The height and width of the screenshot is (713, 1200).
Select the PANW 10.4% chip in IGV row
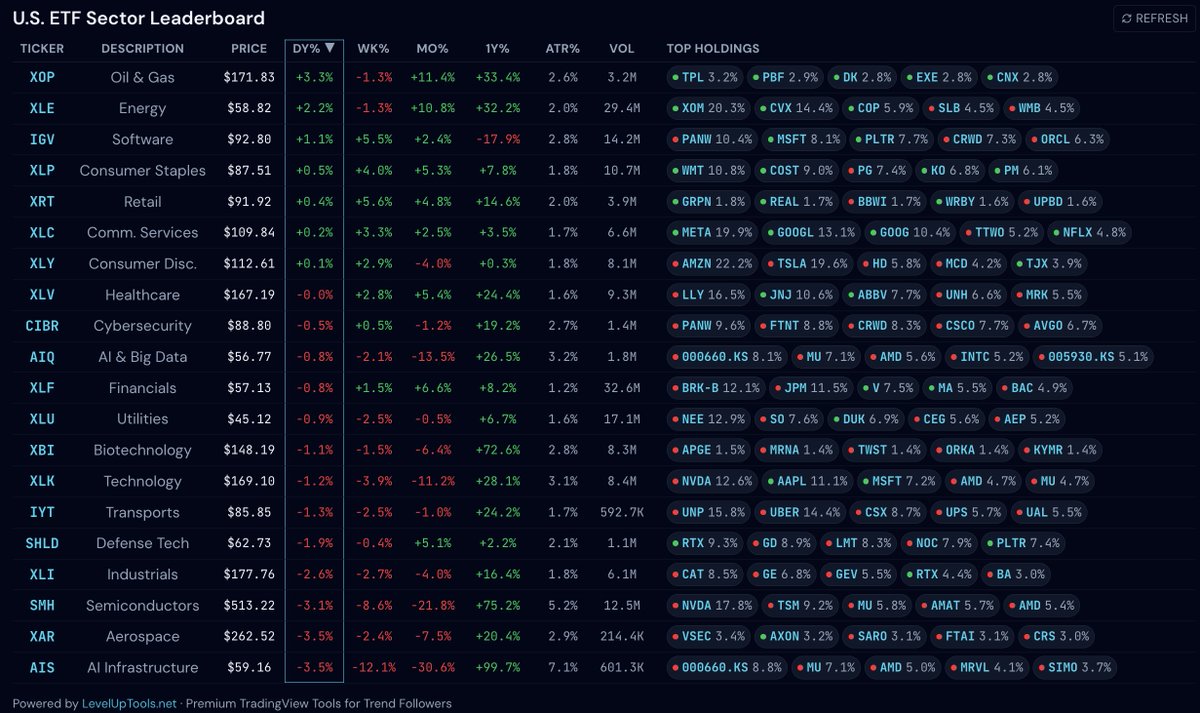click(x=714, y=139)
